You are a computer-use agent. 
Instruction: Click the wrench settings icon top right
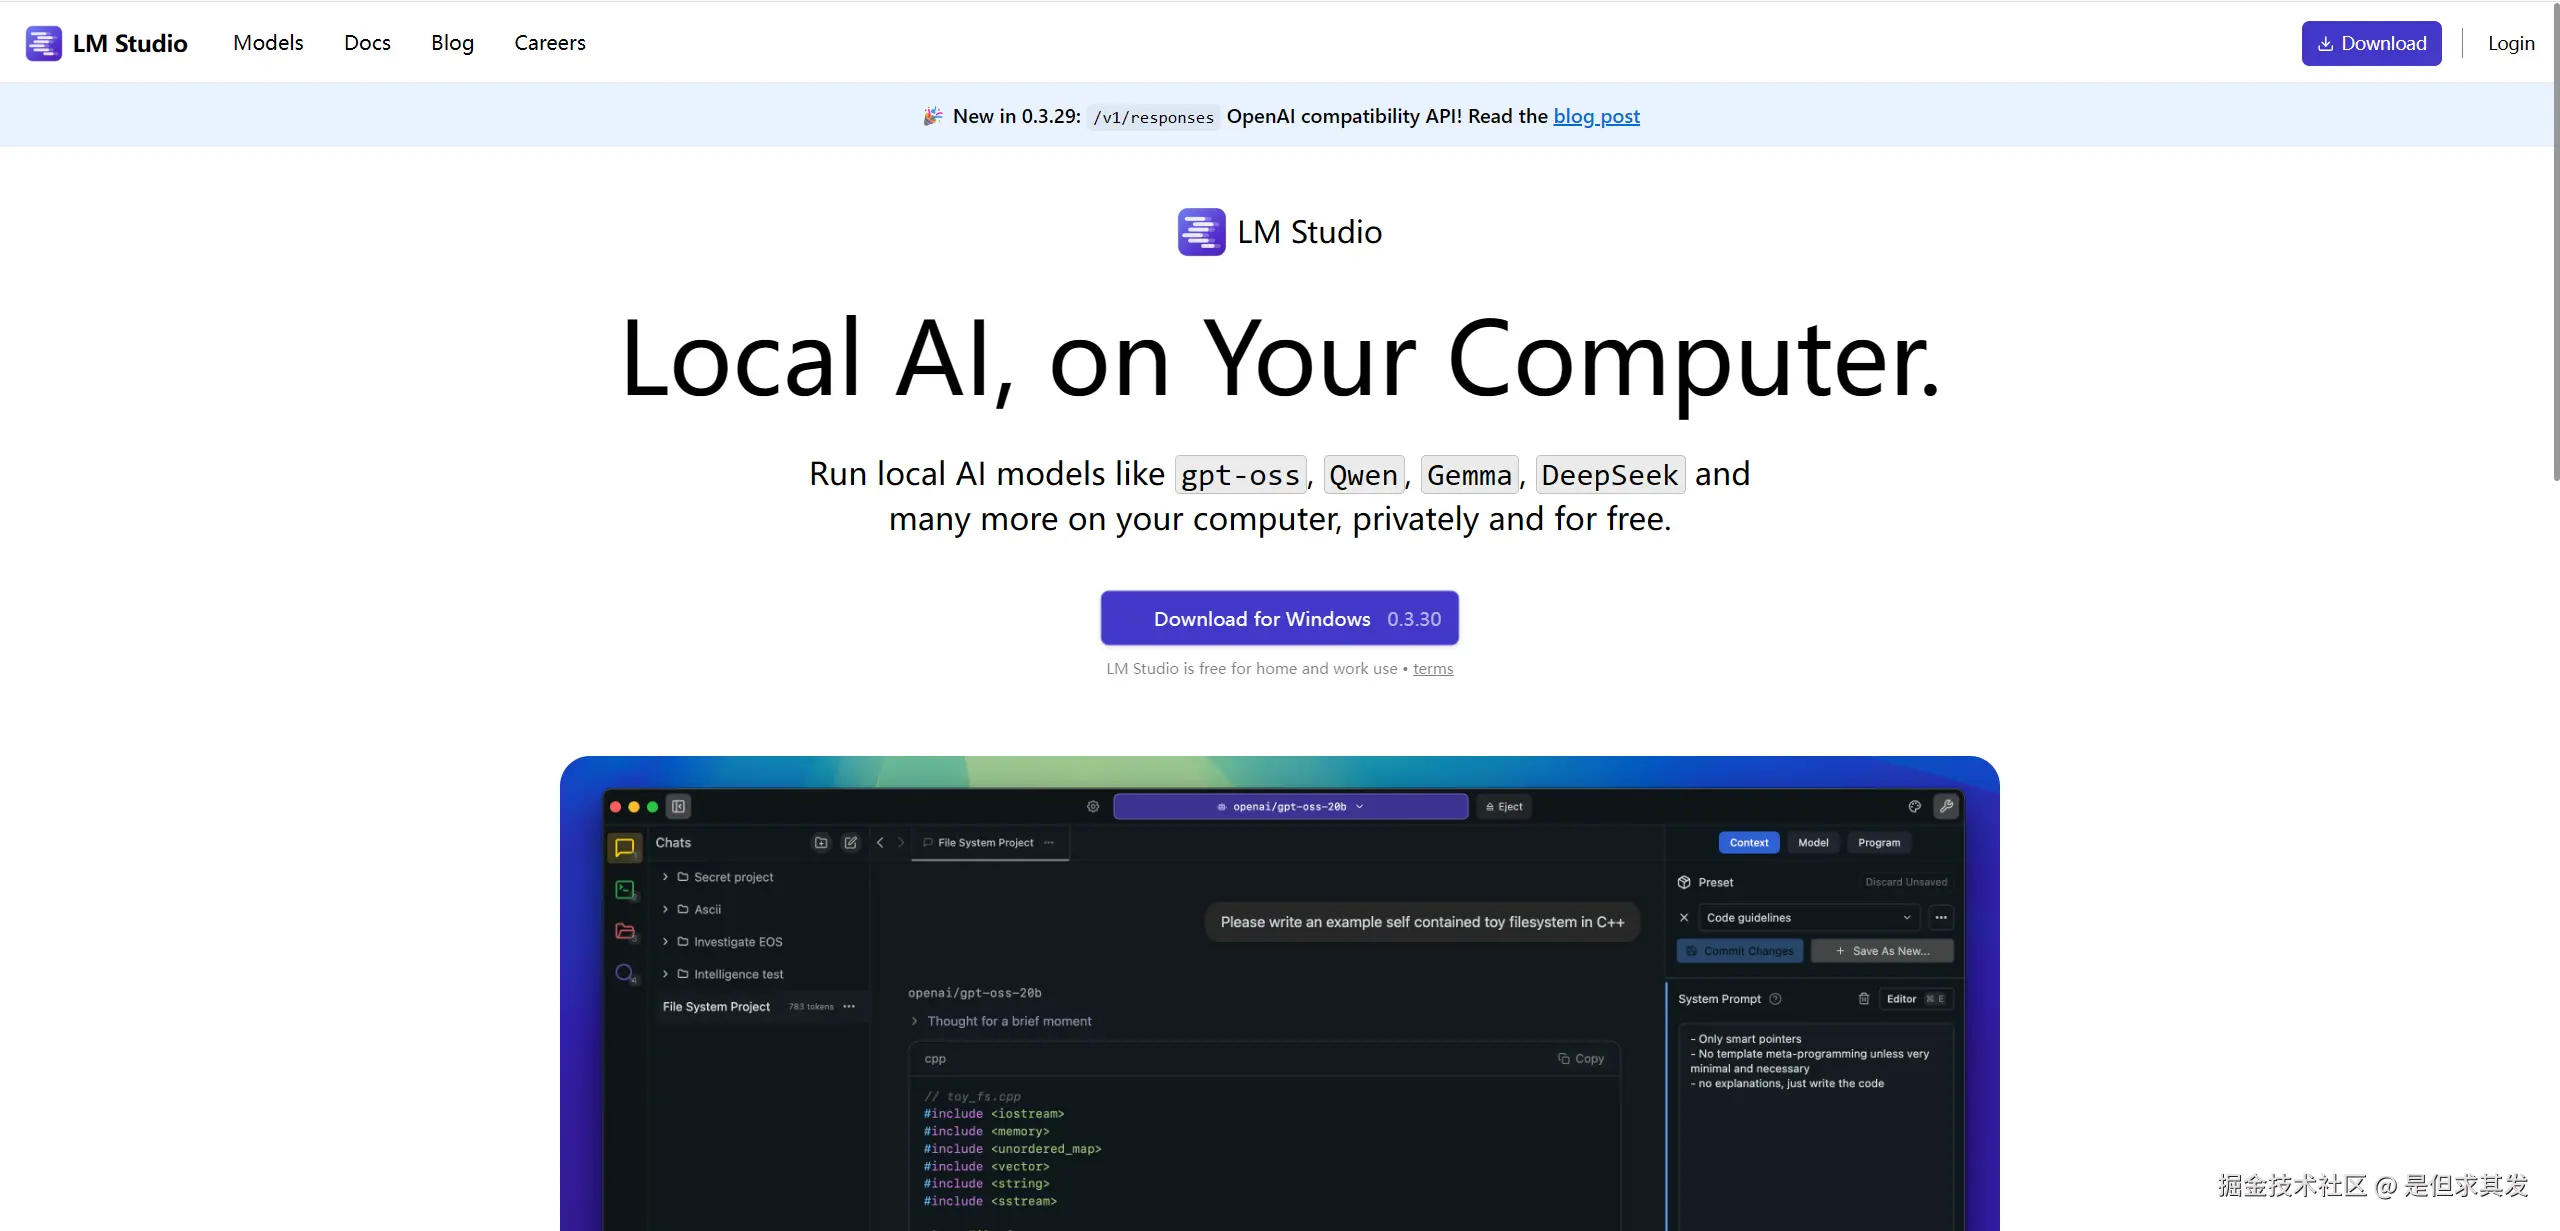point(1946,806)
